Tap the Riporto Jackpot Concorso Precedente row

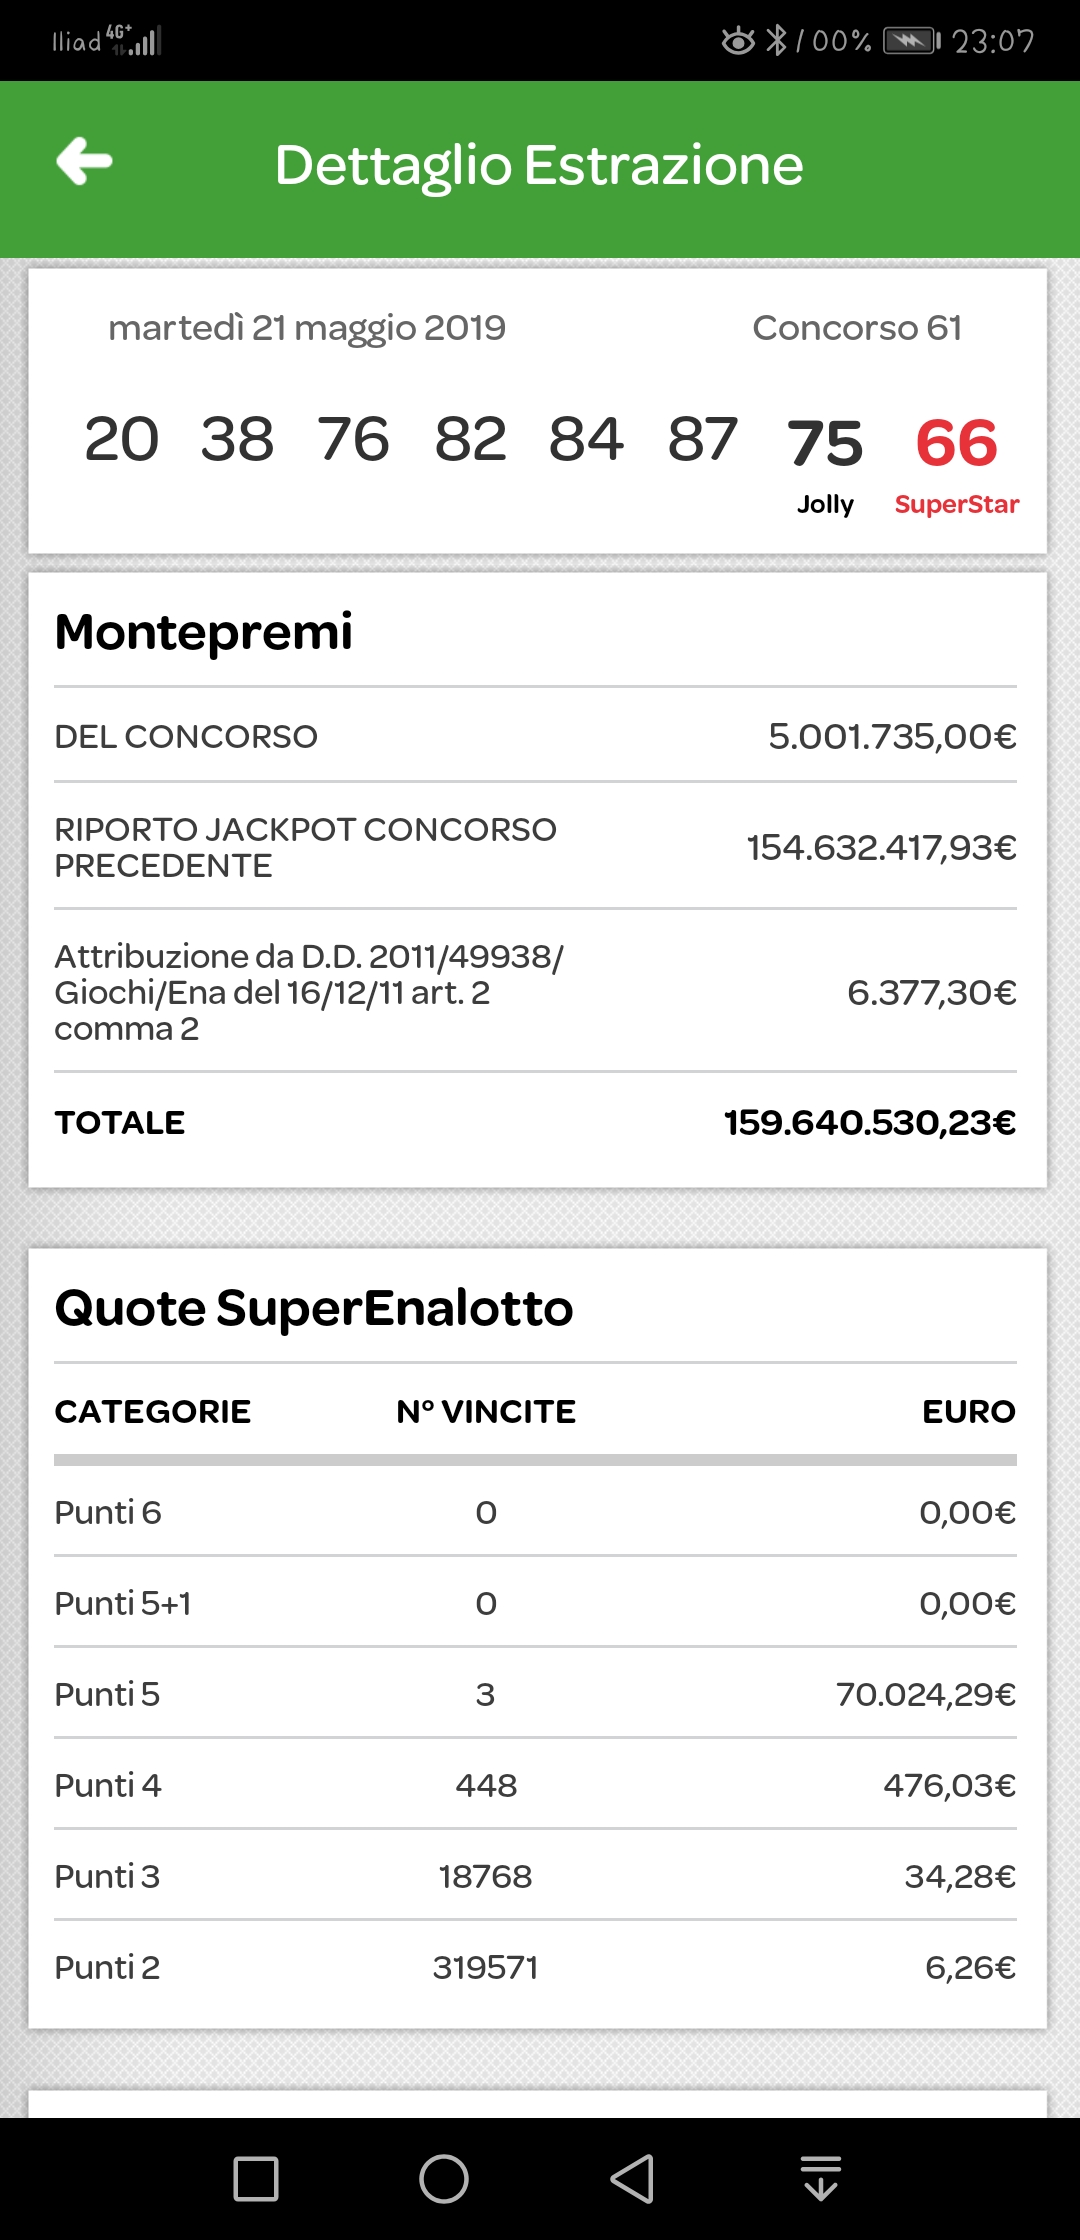(x=535, y=847)
